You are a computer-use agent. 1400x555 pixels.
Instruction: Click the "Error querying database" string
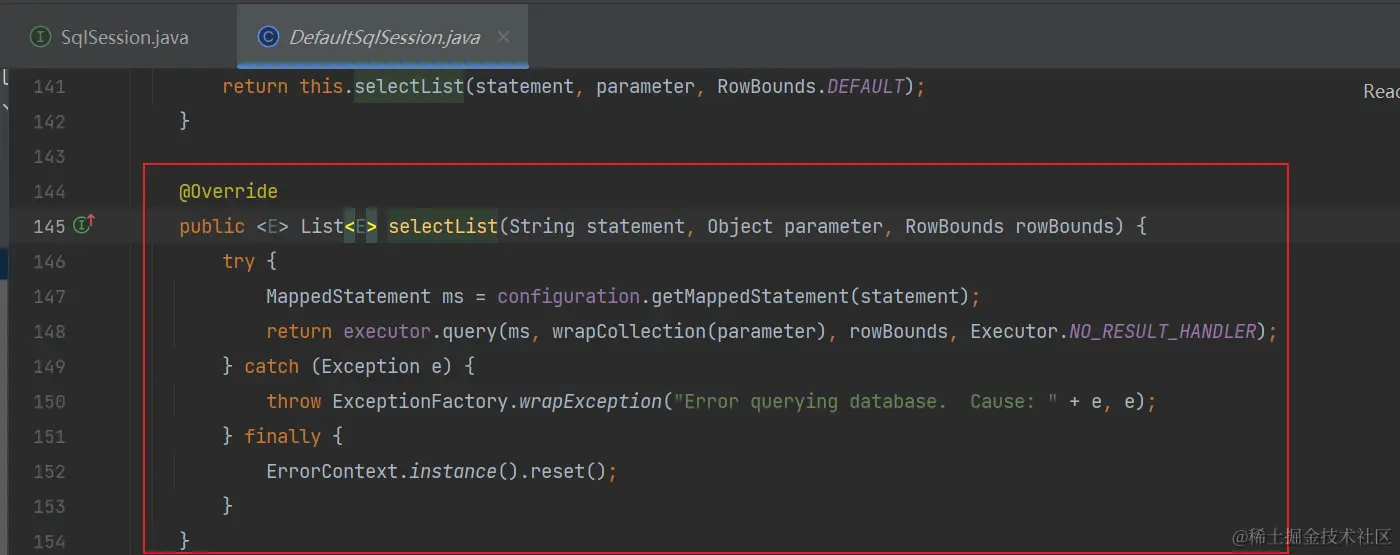point(867,402)
